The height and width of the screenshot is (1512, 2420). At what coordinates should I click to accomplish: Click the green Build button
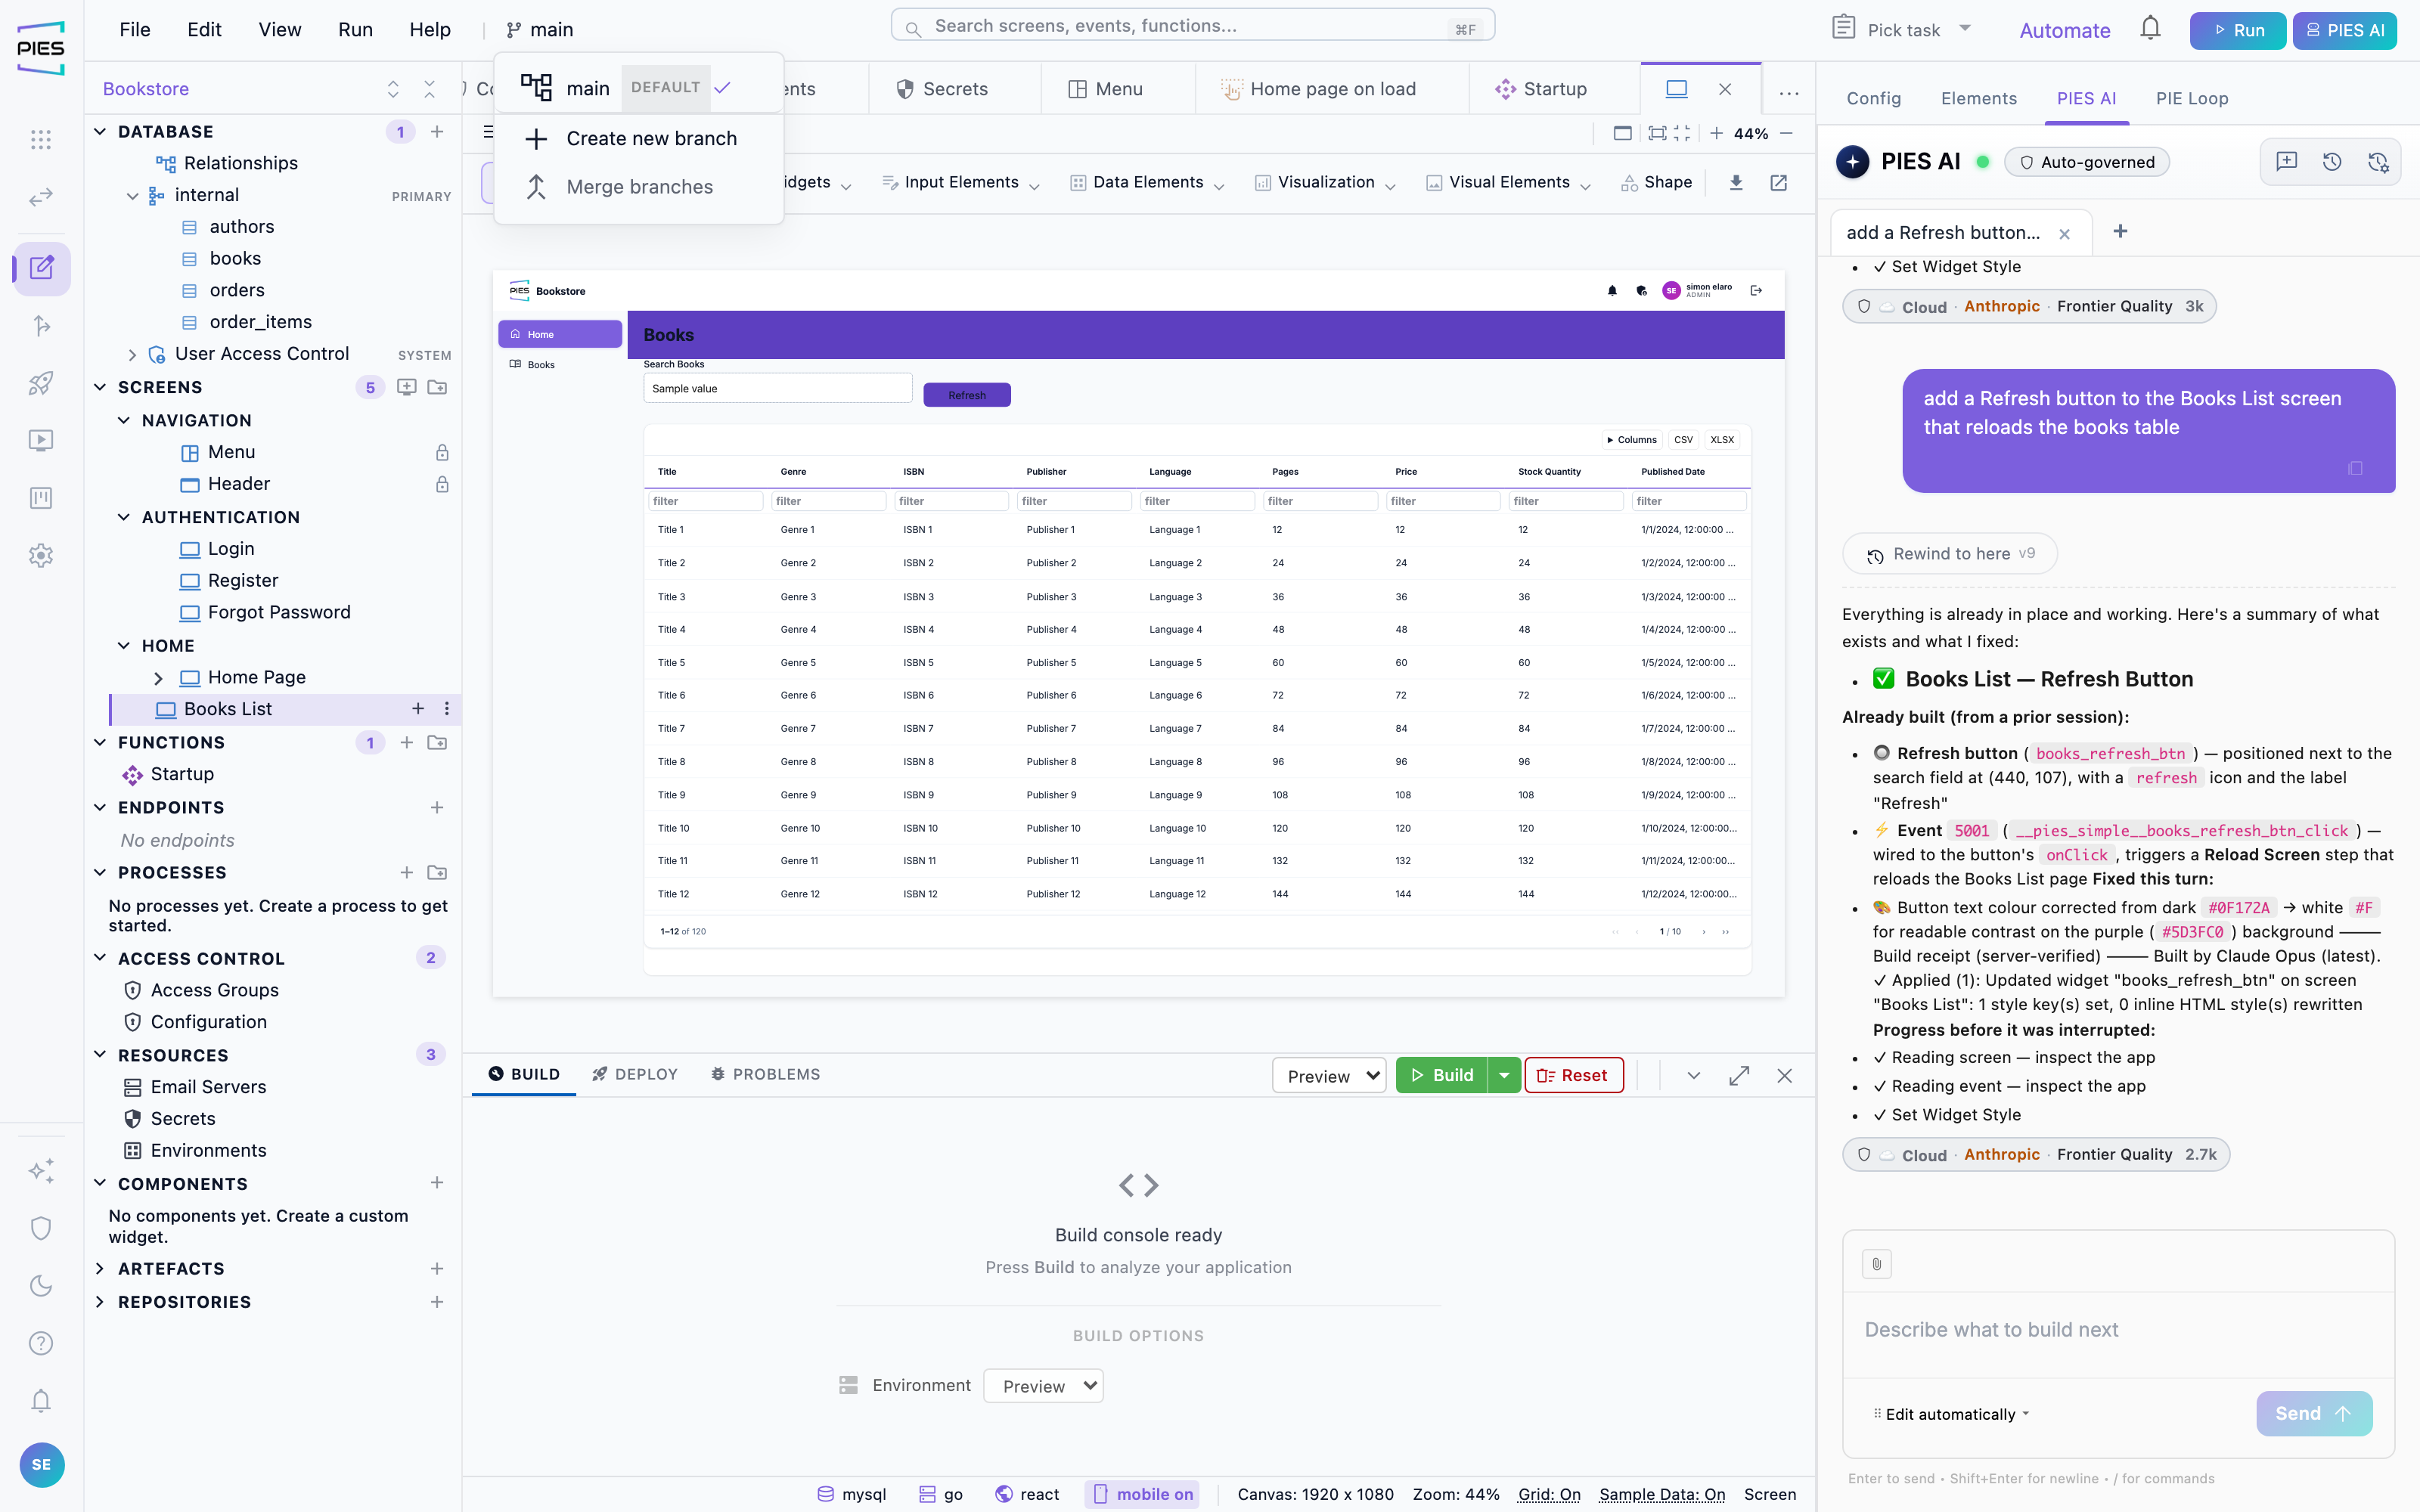click(x=1441, y=1075)
